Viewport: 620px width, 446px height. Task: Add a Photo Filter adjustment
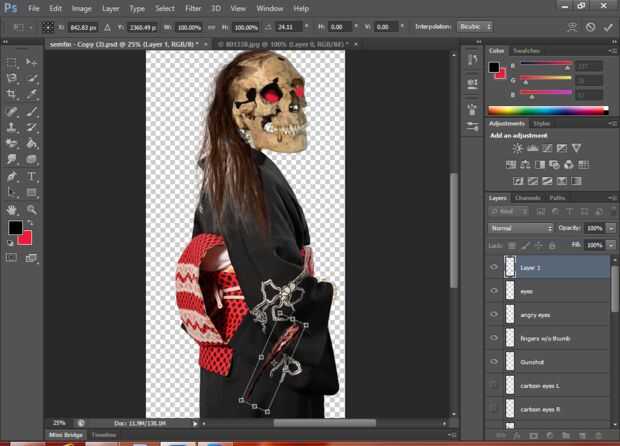point(554,165)
